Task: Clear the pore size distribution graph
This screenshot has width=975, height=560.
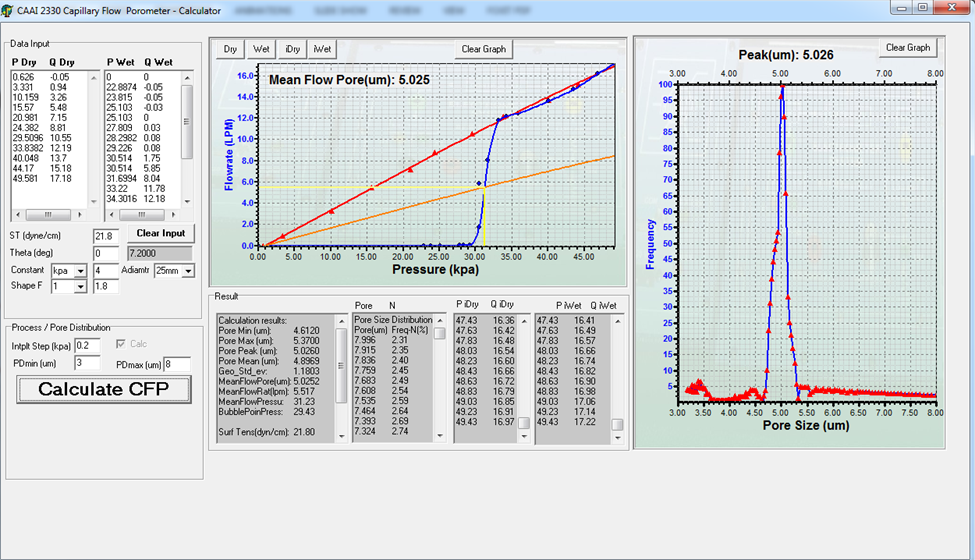Action: [x=908, y=48]
